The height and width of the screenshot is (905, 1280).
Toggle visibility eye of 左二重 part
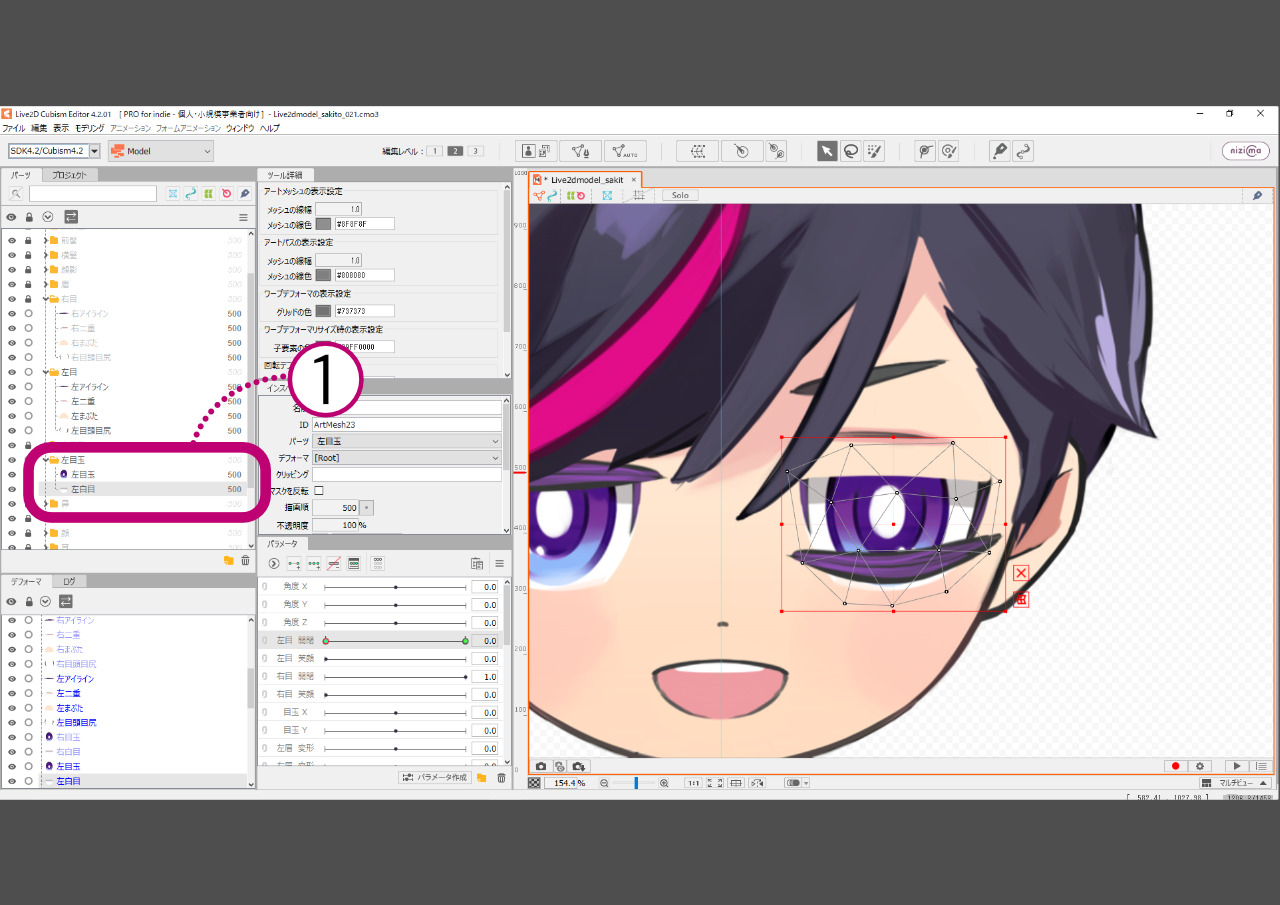[12, 401]
